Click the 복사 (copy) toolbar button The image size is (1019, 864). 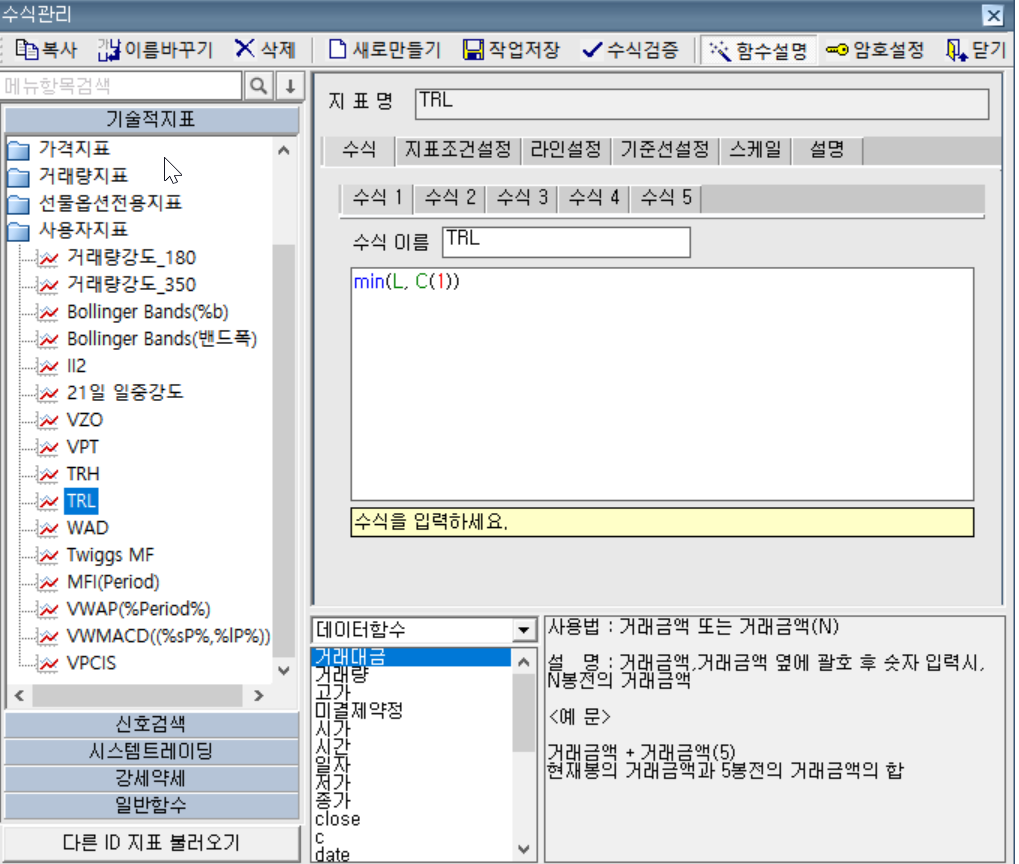click(45, 50)
